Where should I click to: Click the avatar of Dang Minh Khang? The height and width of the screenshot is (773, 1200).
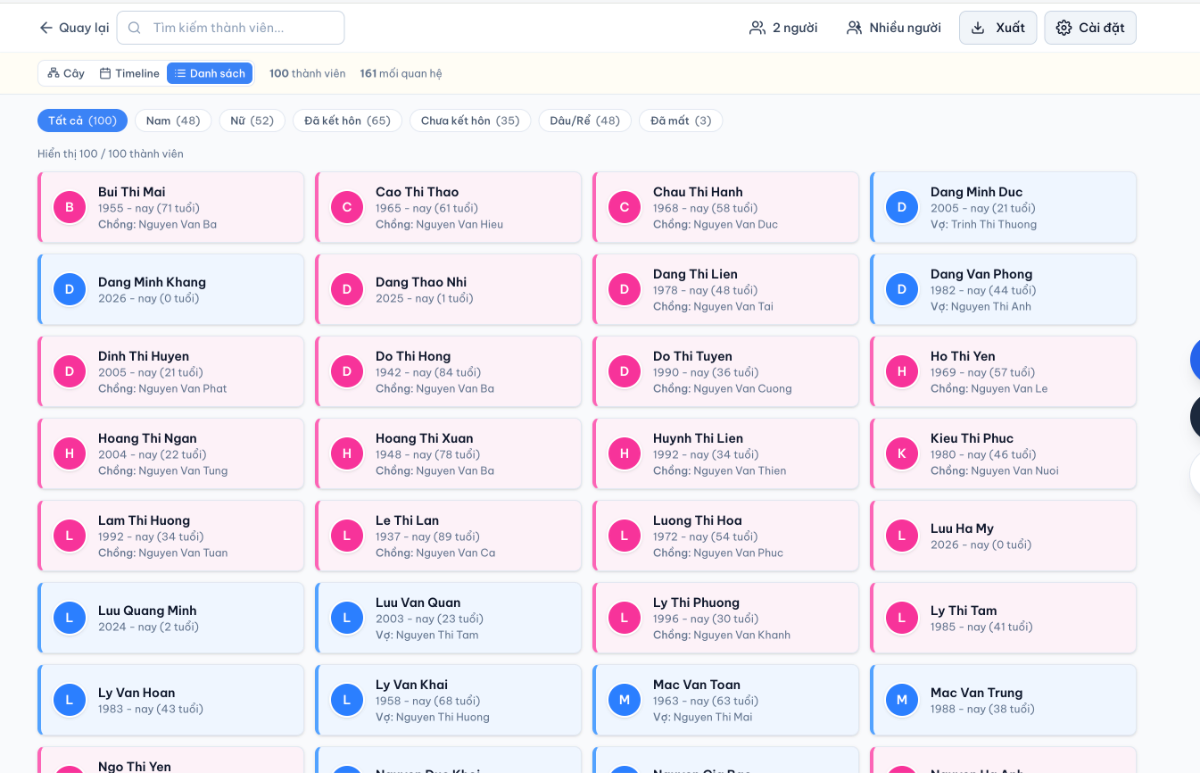(69, 289)
